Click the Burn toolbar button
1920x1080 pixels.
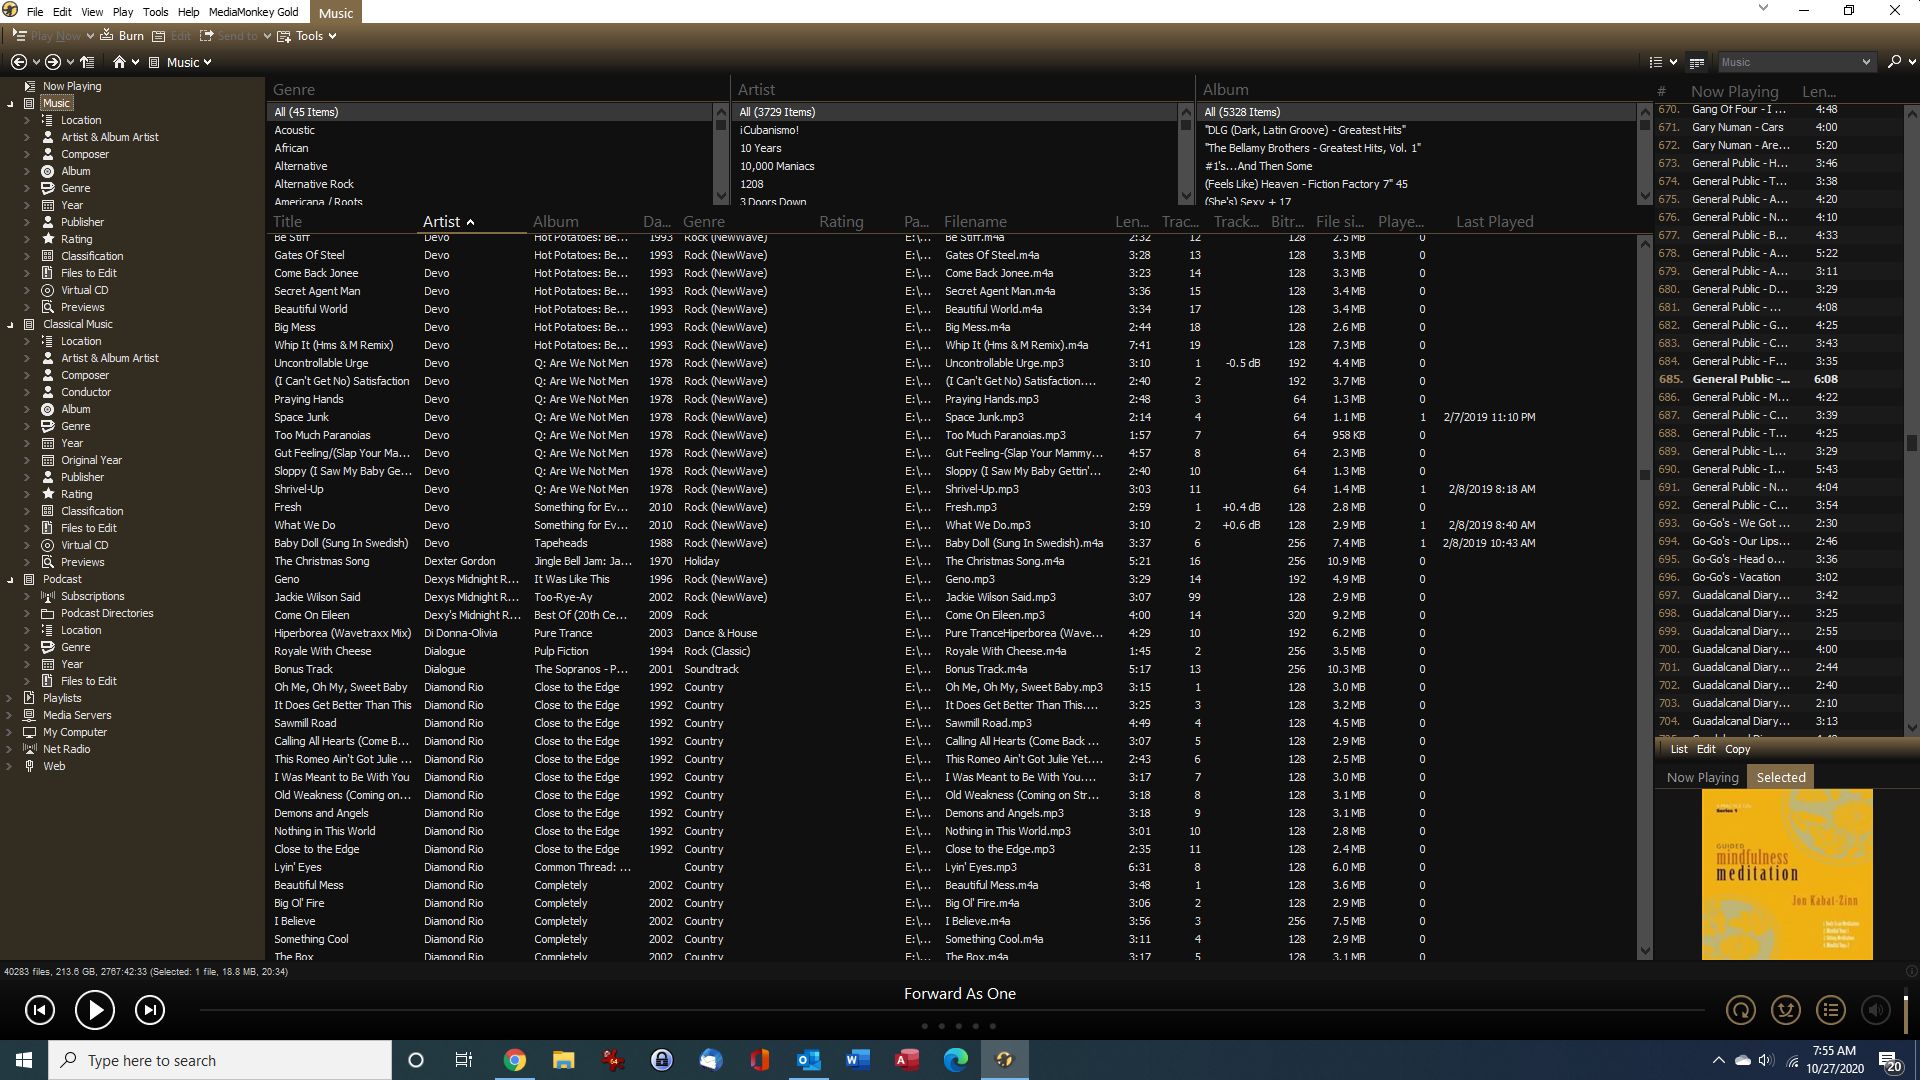click(x=121, y=36)
